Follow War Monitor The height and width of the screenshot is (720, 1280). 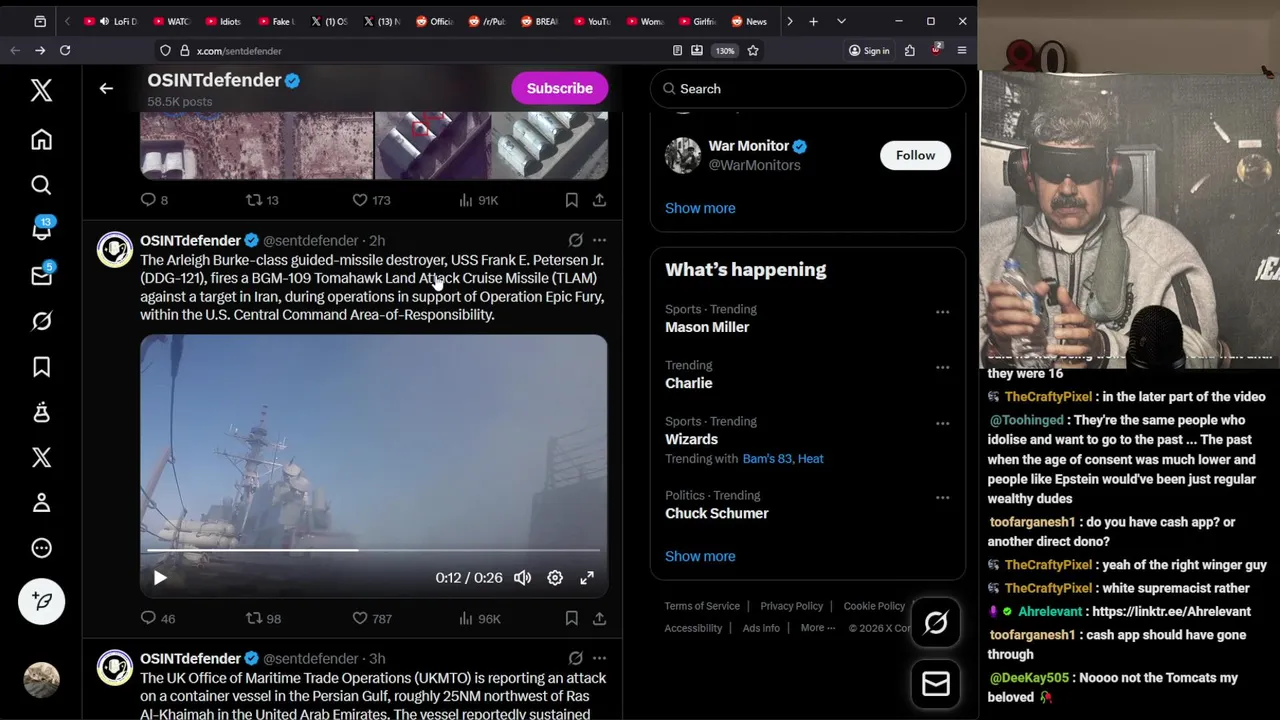coord(915,155)
